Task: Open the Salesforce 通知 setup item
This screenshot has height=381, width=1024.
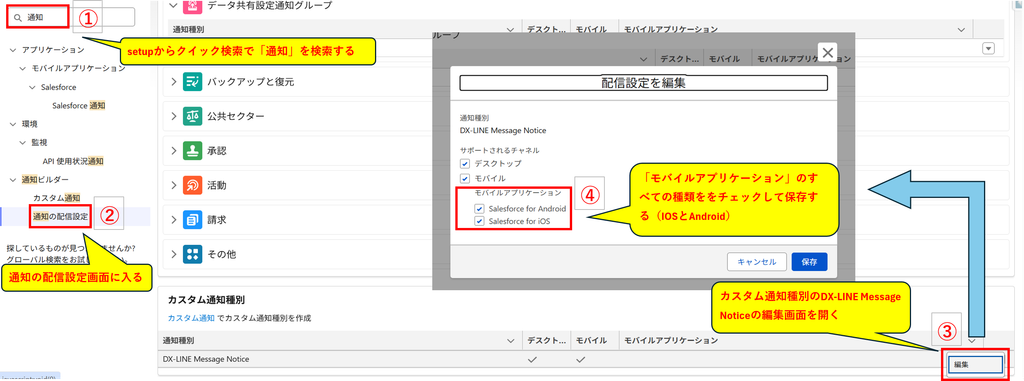Action: point(78,105)
